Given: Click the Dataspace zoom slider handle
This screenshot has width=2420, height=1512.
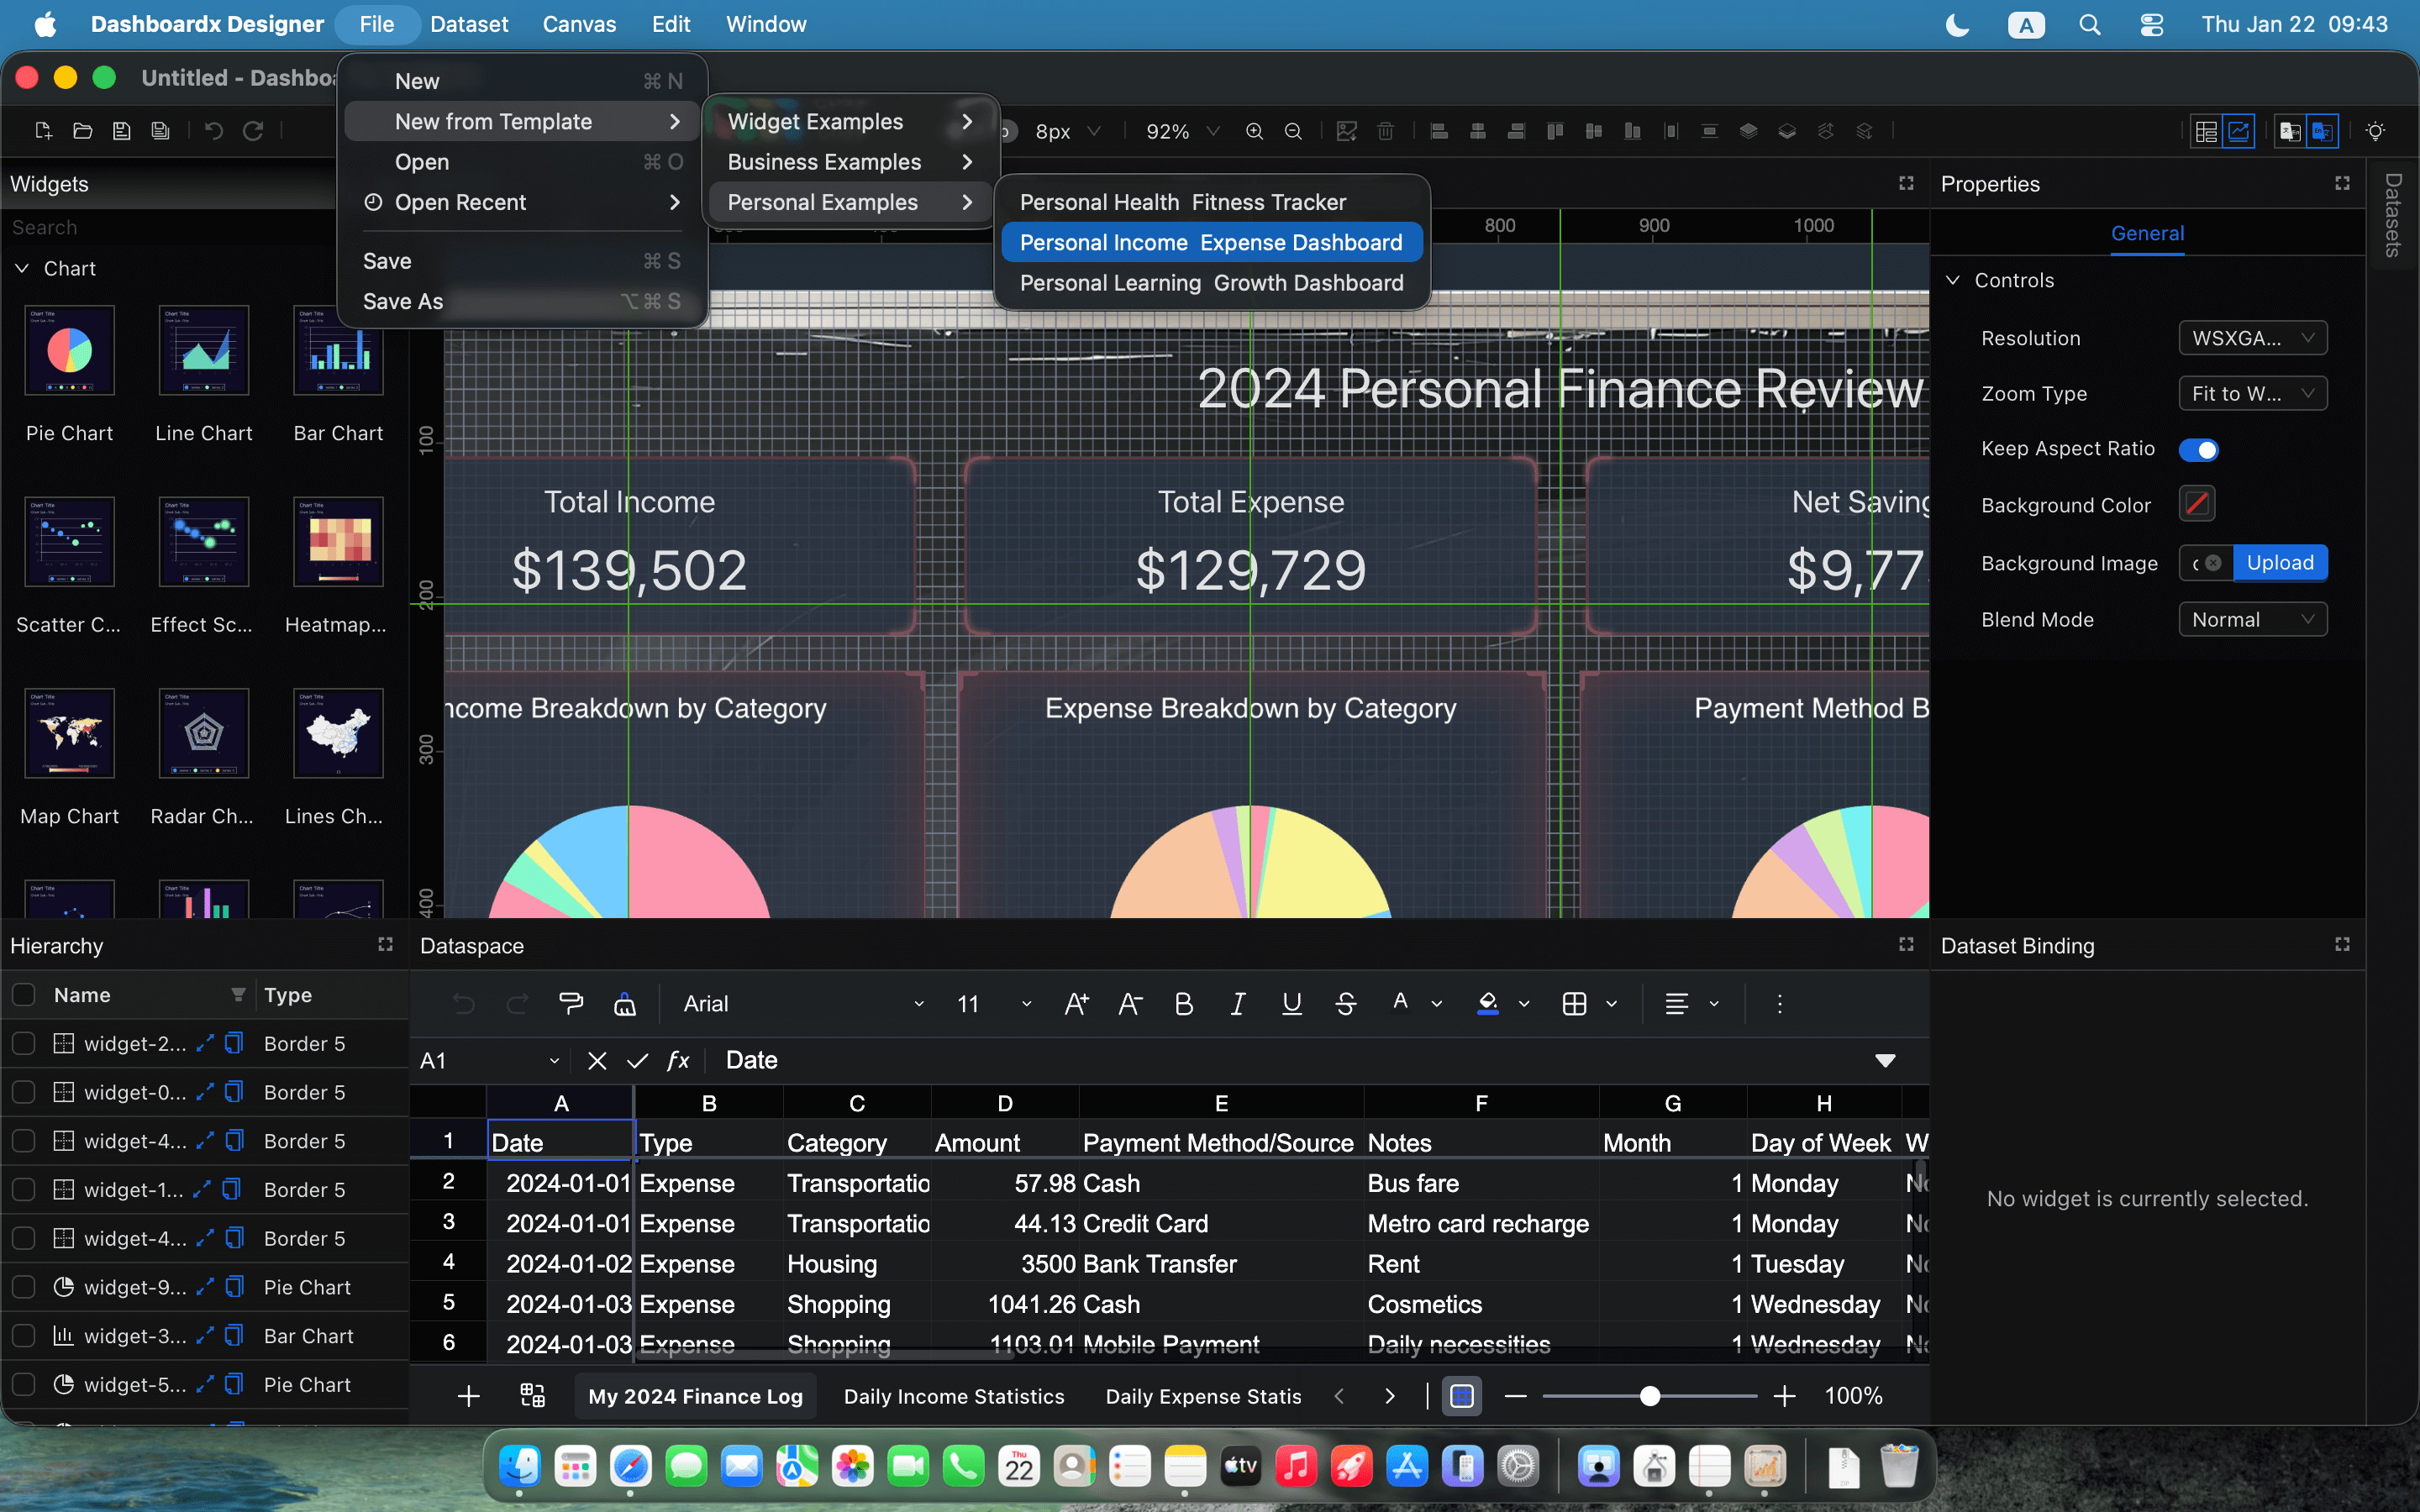Looking at the screenshot, I should point(1650,1396).
